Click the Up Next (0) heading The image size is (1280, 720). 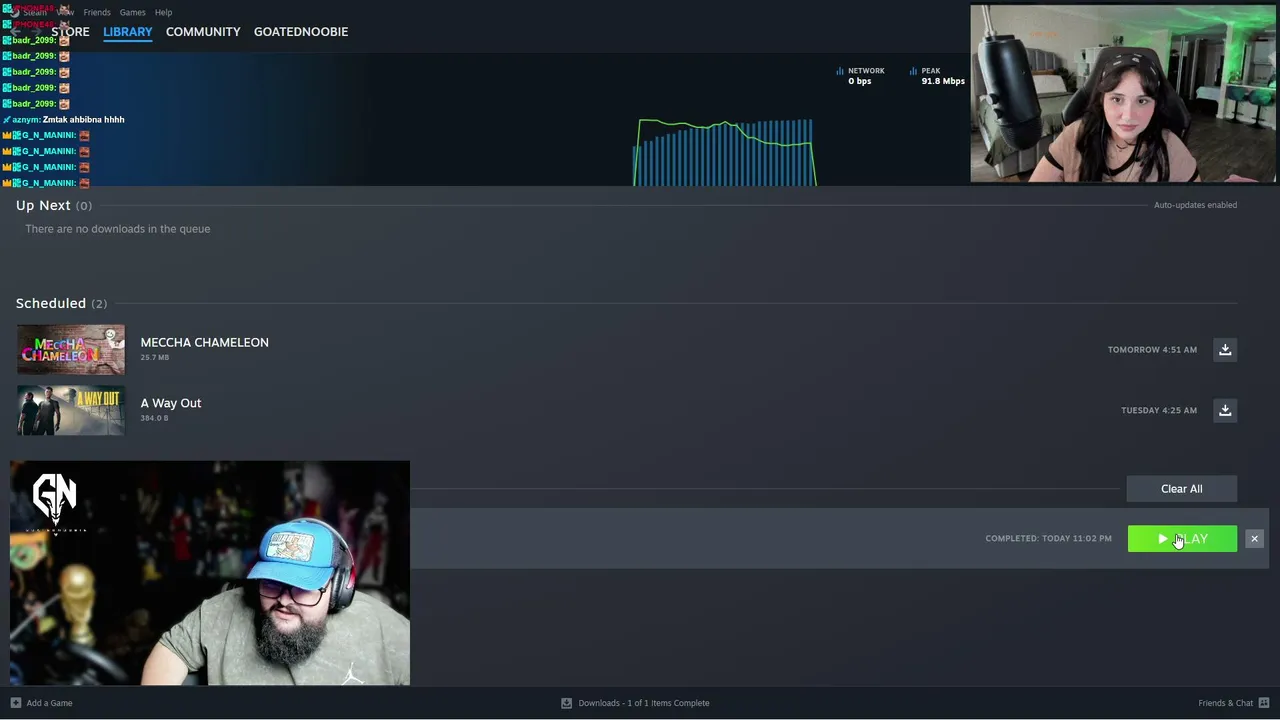[54, 205]
